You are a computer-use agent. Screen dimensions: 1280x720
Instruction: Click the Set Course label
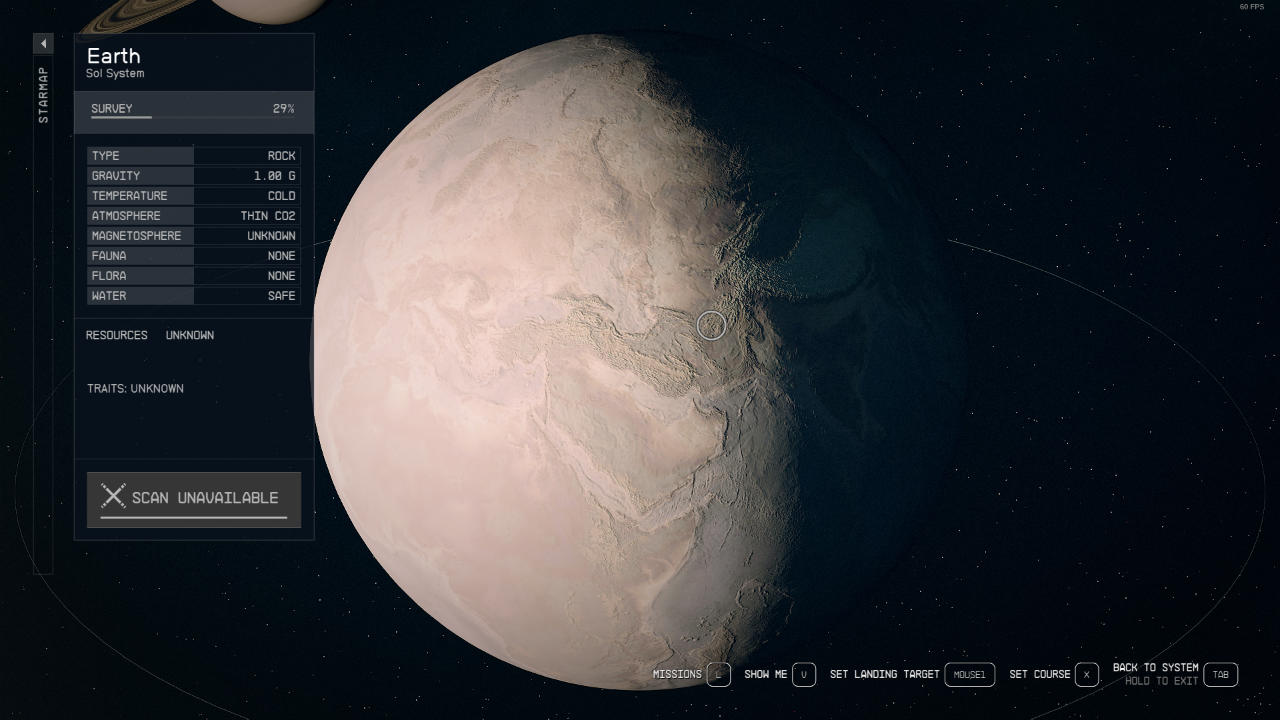1039,675
